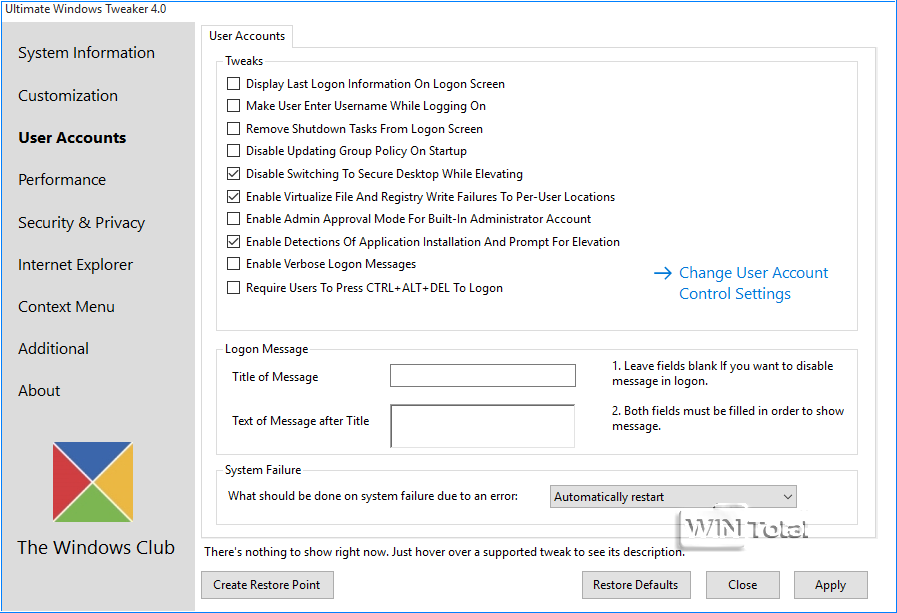The image size is (897, 613).
Task: Click the Close button
Action: (x=743, y=585)
